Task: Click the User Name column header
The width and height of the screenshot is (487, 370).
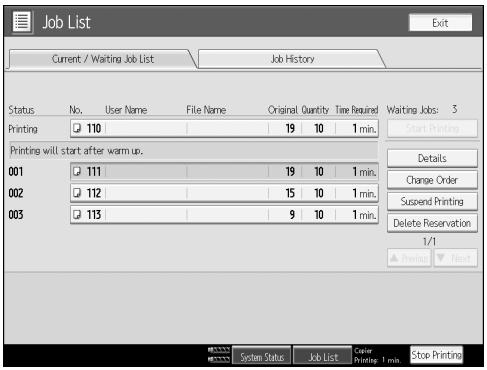Action: [x=126, y=110]
